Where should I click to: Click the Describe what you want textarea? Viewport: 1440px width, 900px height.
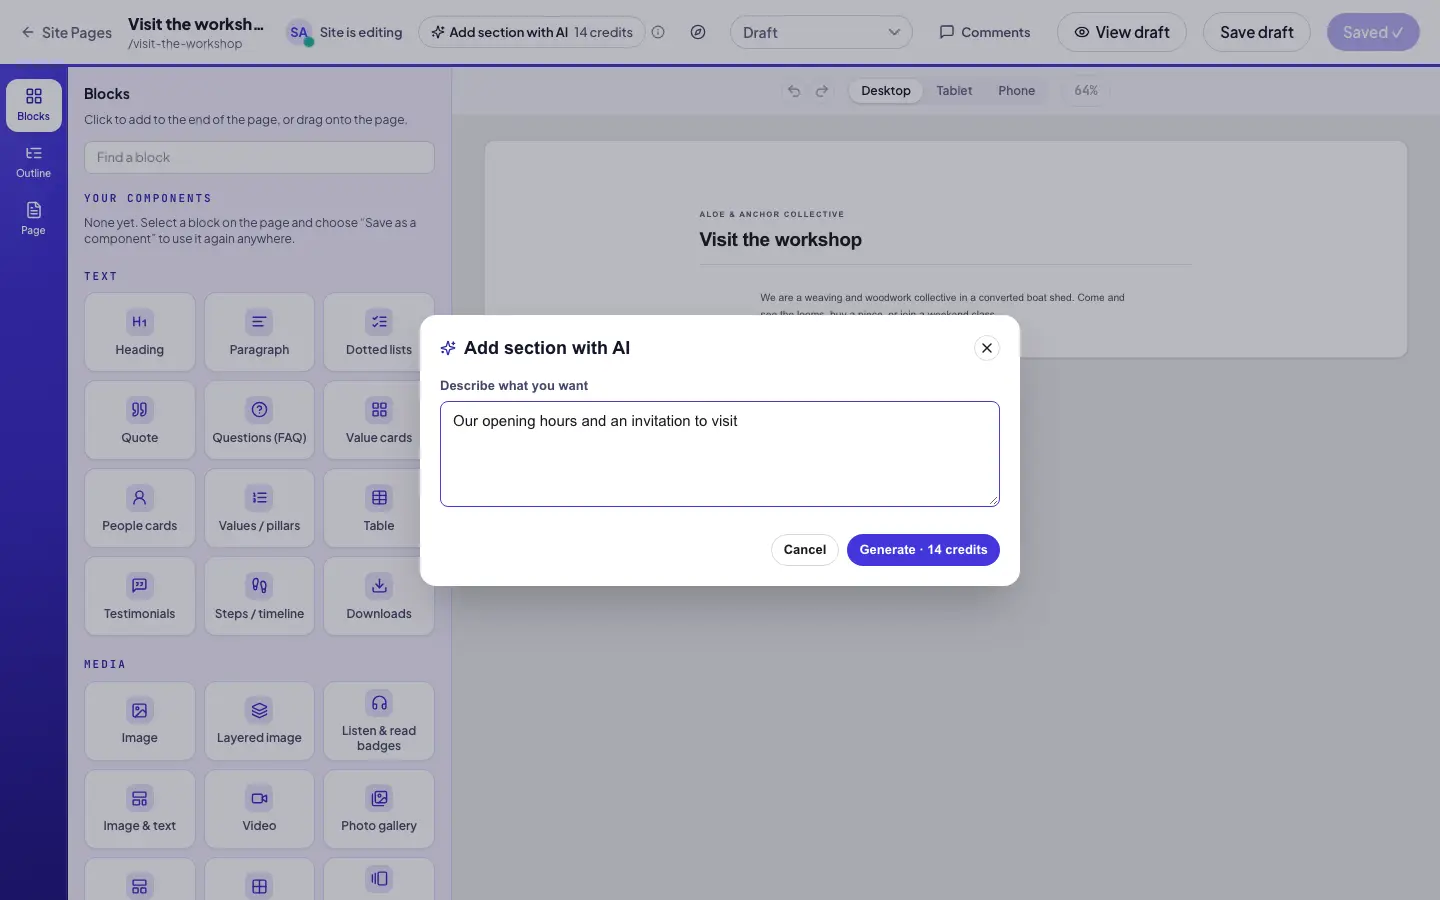coord(720,454)
